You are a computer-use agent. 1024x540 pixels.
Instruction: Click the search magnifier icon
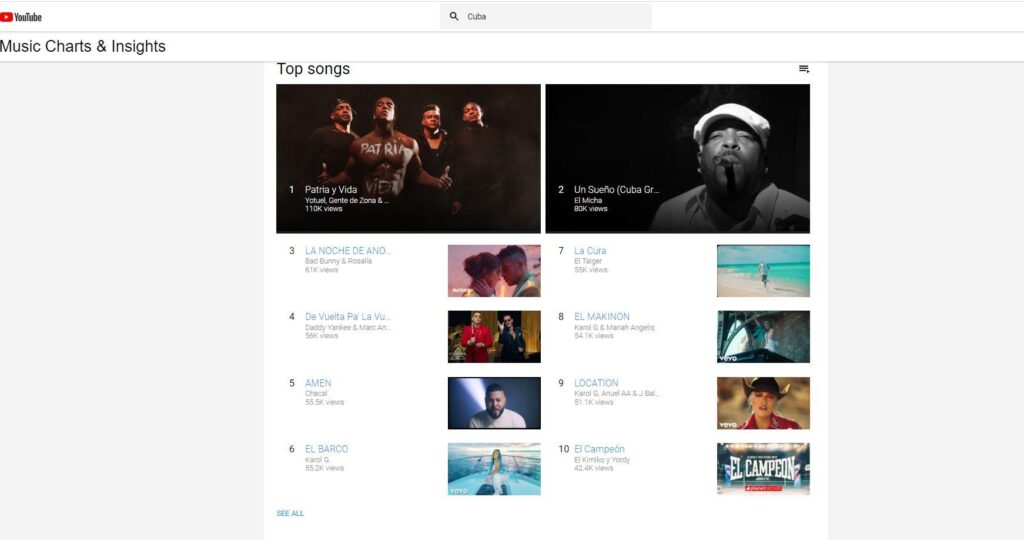click(454, 16)
